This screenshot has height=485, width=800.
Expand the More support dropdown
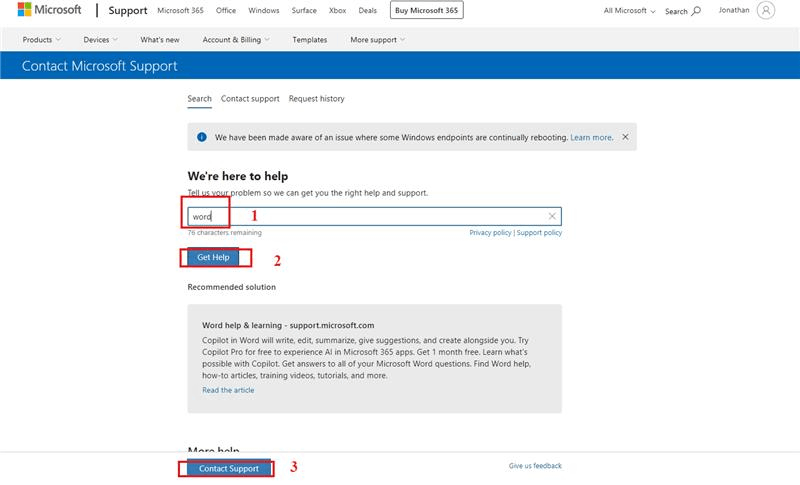coord(377,39)
